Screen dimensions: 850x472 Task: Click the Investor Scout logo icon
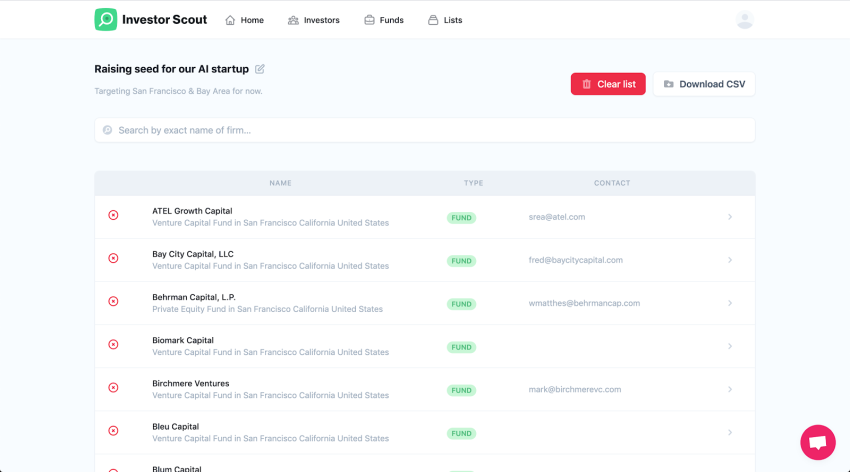point(106,20)
